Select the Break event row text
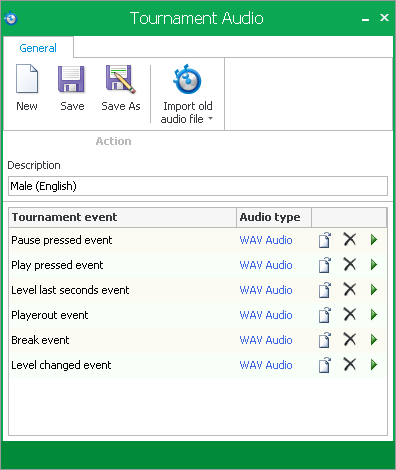The height and width of the screenshot is (470, 396). click(40, 340)
